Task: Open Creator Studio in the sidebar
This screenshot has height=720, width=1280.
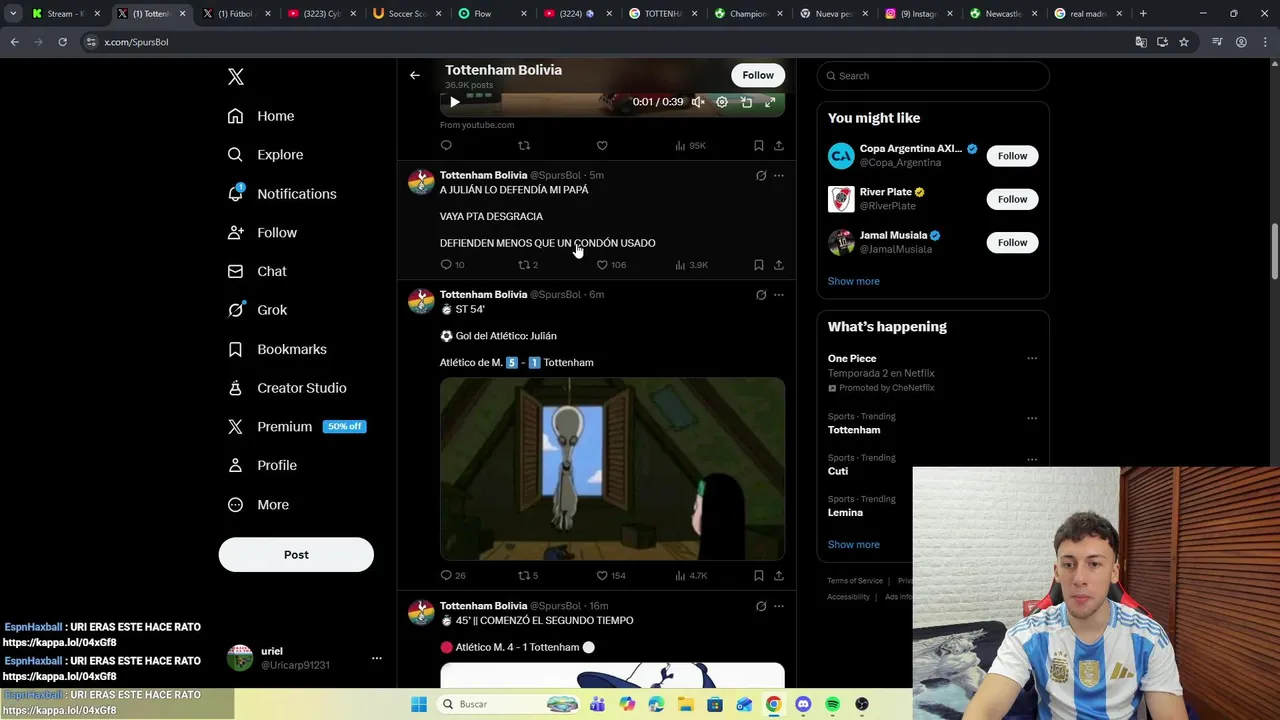Action: pos(287,388)
